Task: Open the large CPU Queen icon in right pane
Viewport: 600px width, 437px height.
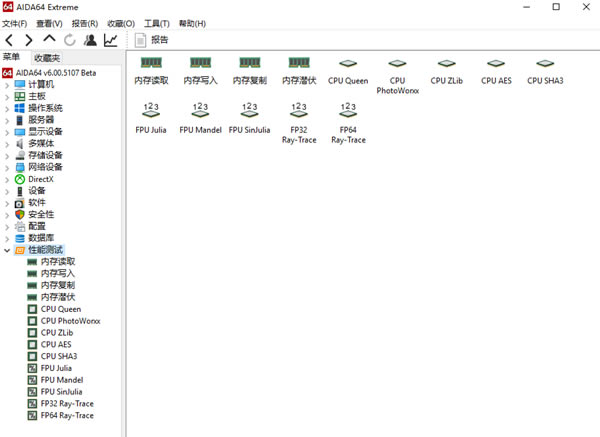Action: pyautogui.click(x=349, y=70)
